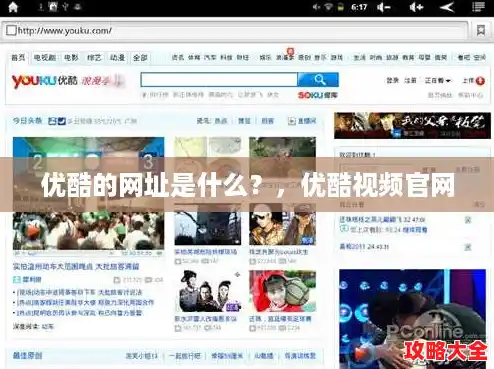The width and height of the screenshot is (494, 369).
Task: Tap the volume up icon
Action: pos(416,7)
